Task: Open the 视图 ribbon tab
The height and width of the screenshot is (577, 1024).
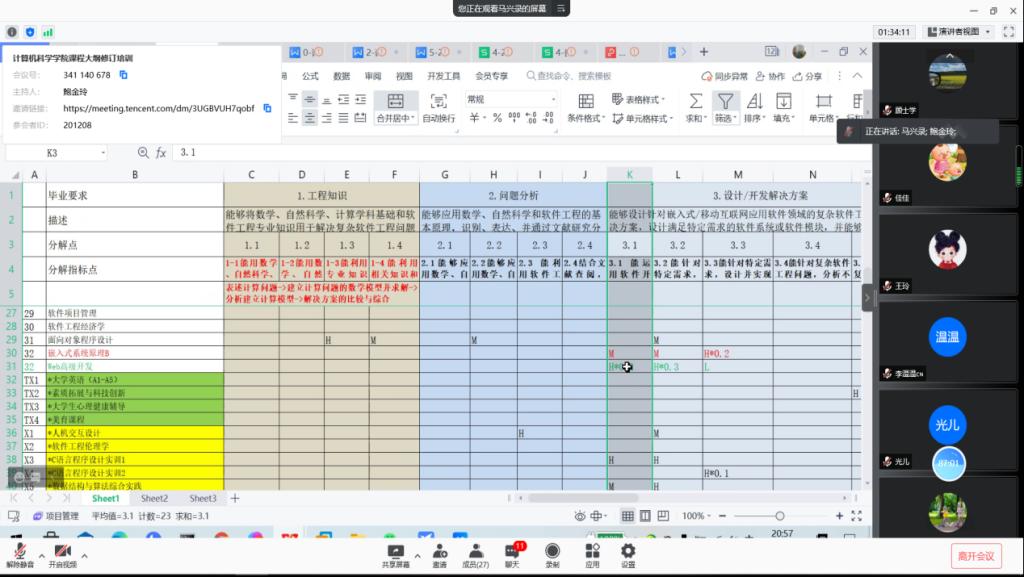Action: coord(404,76)
